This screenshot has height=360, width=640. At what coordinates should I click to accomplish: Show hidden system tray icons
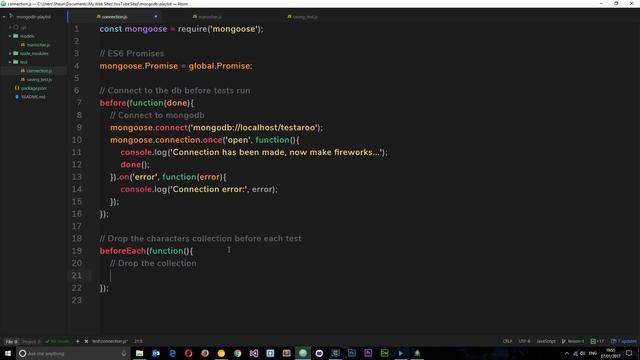[x=567, y=353]
